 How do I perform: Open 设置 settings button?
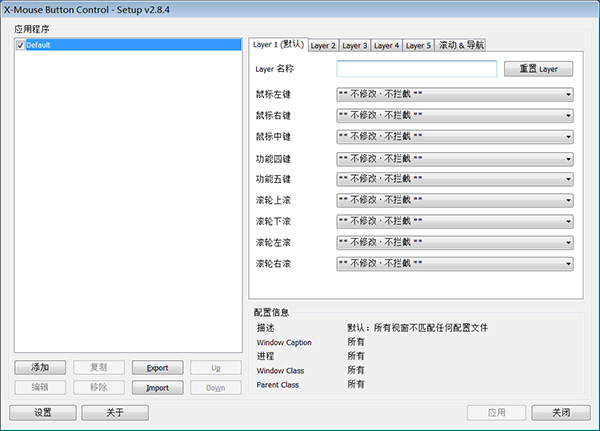click(x=43, y=413)
